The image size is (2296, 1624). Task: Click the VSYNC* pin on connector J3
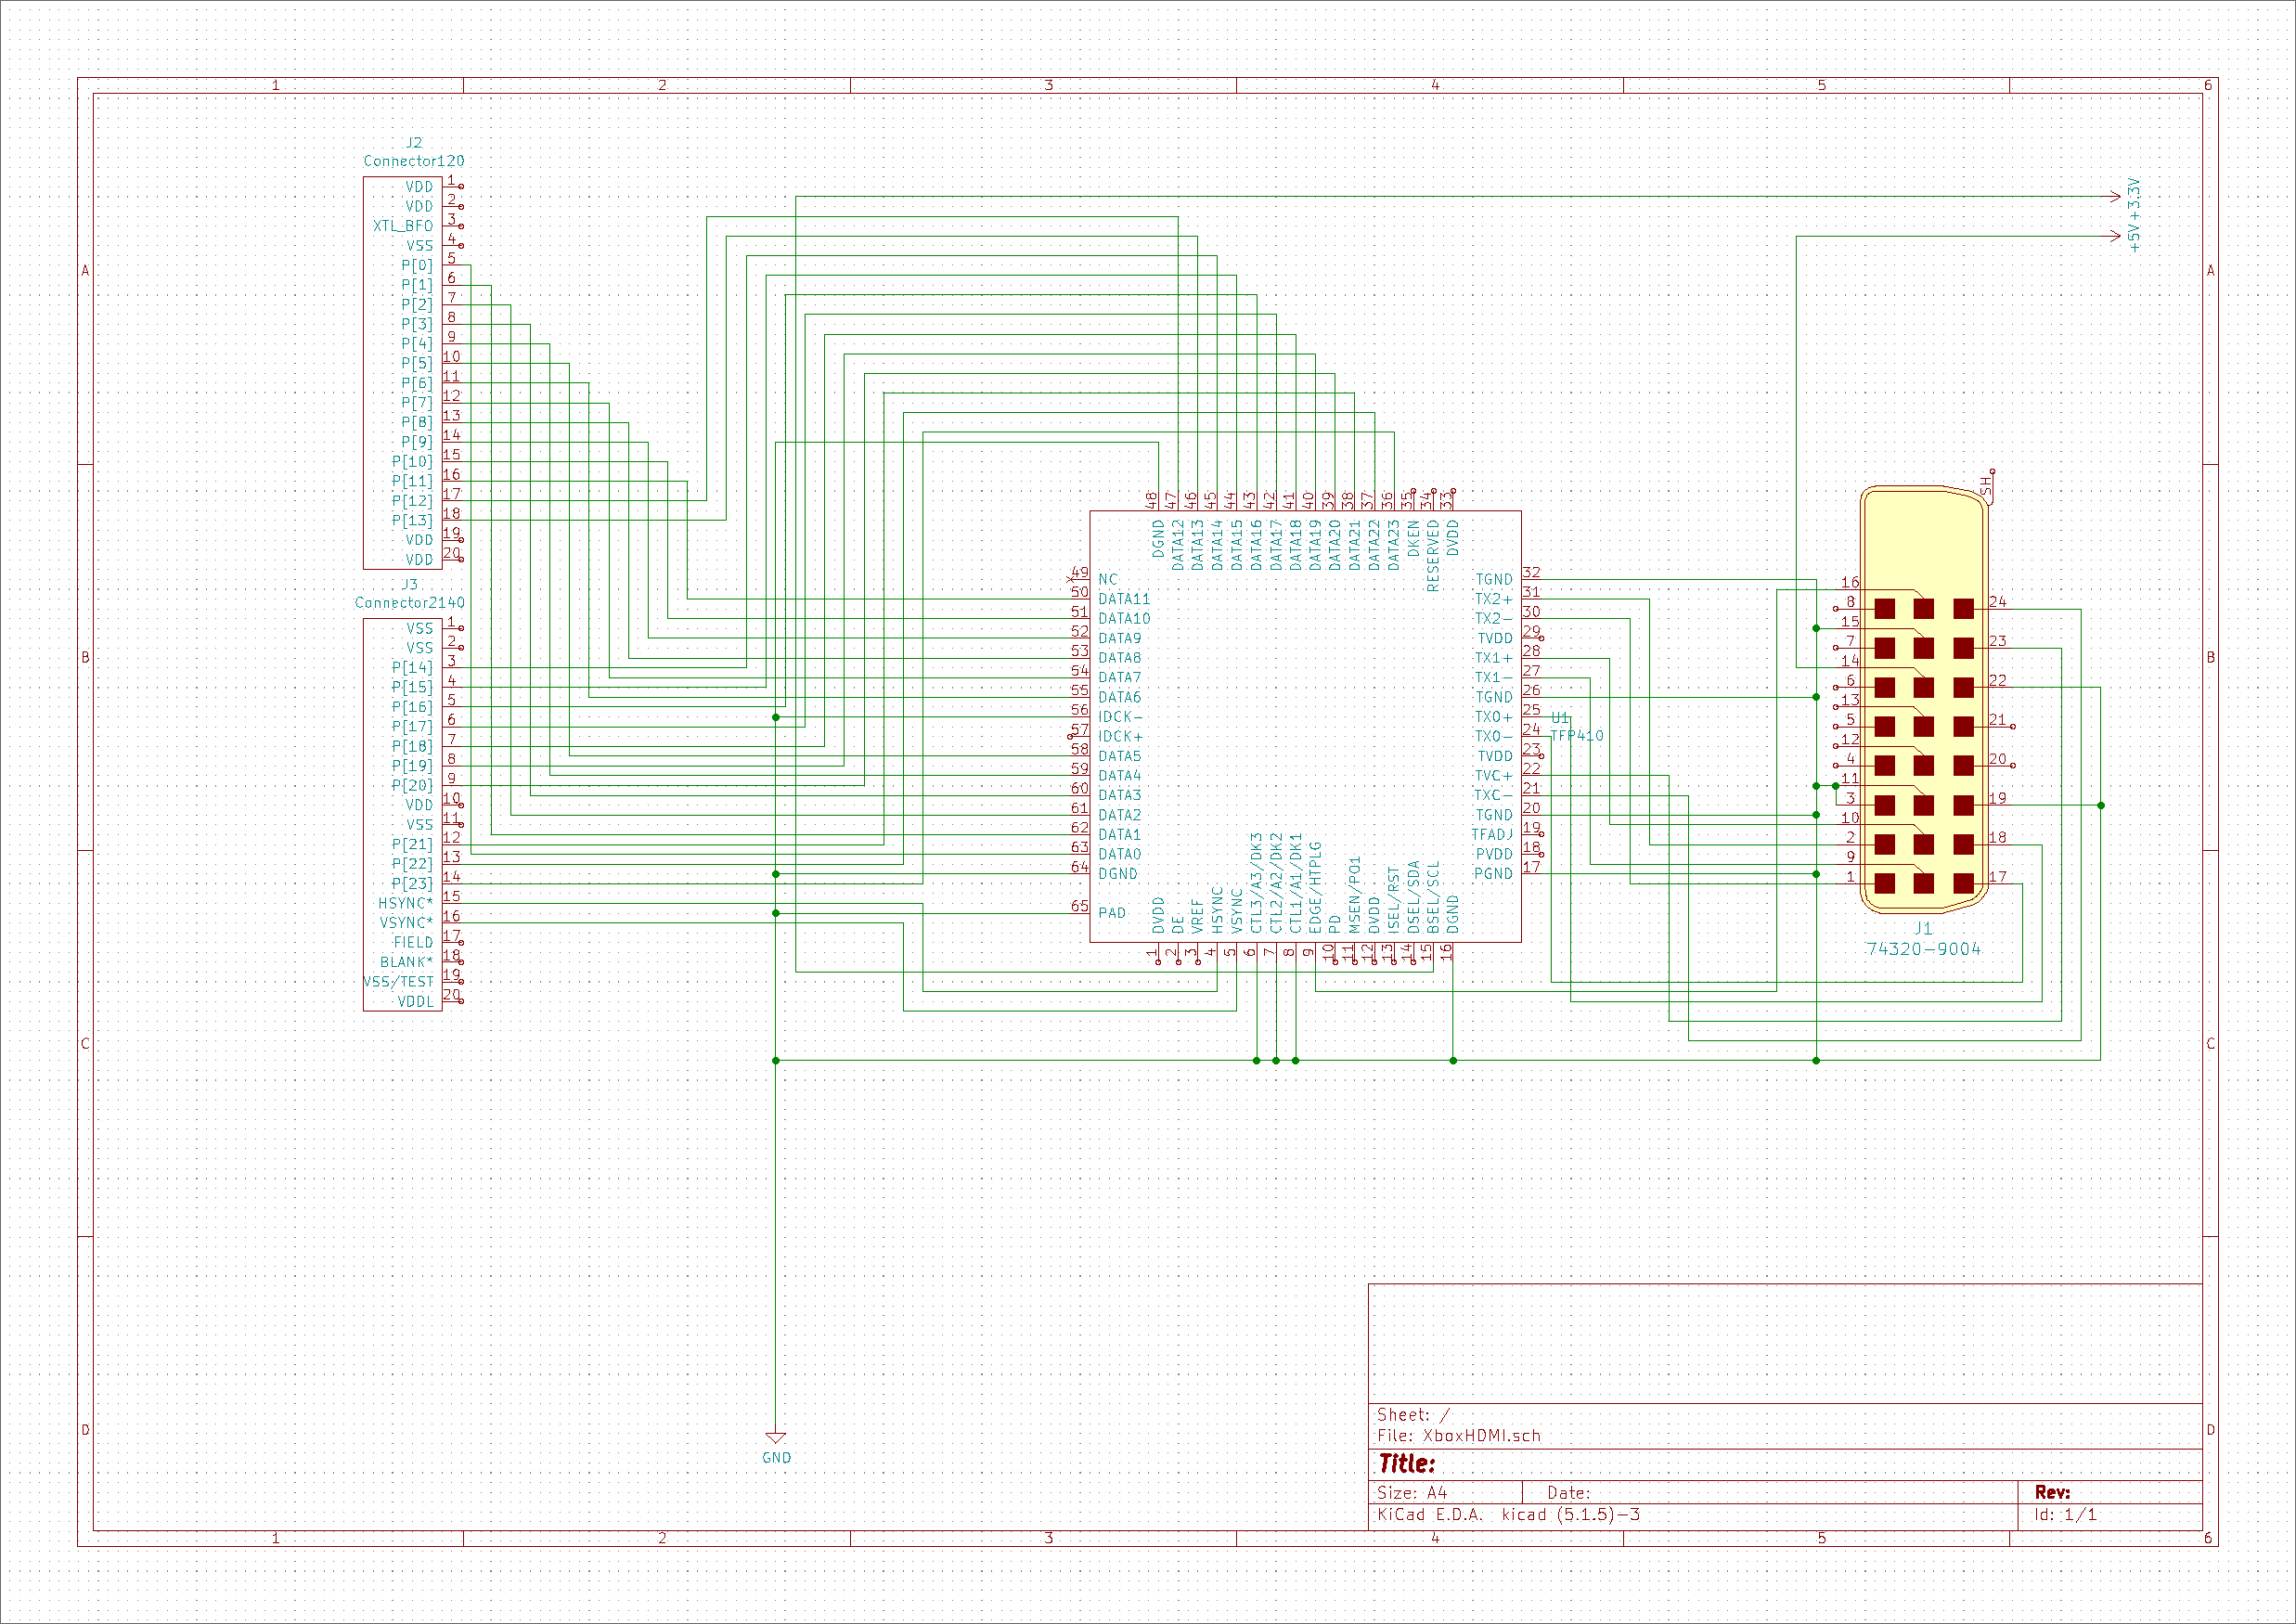click(406, 923)
